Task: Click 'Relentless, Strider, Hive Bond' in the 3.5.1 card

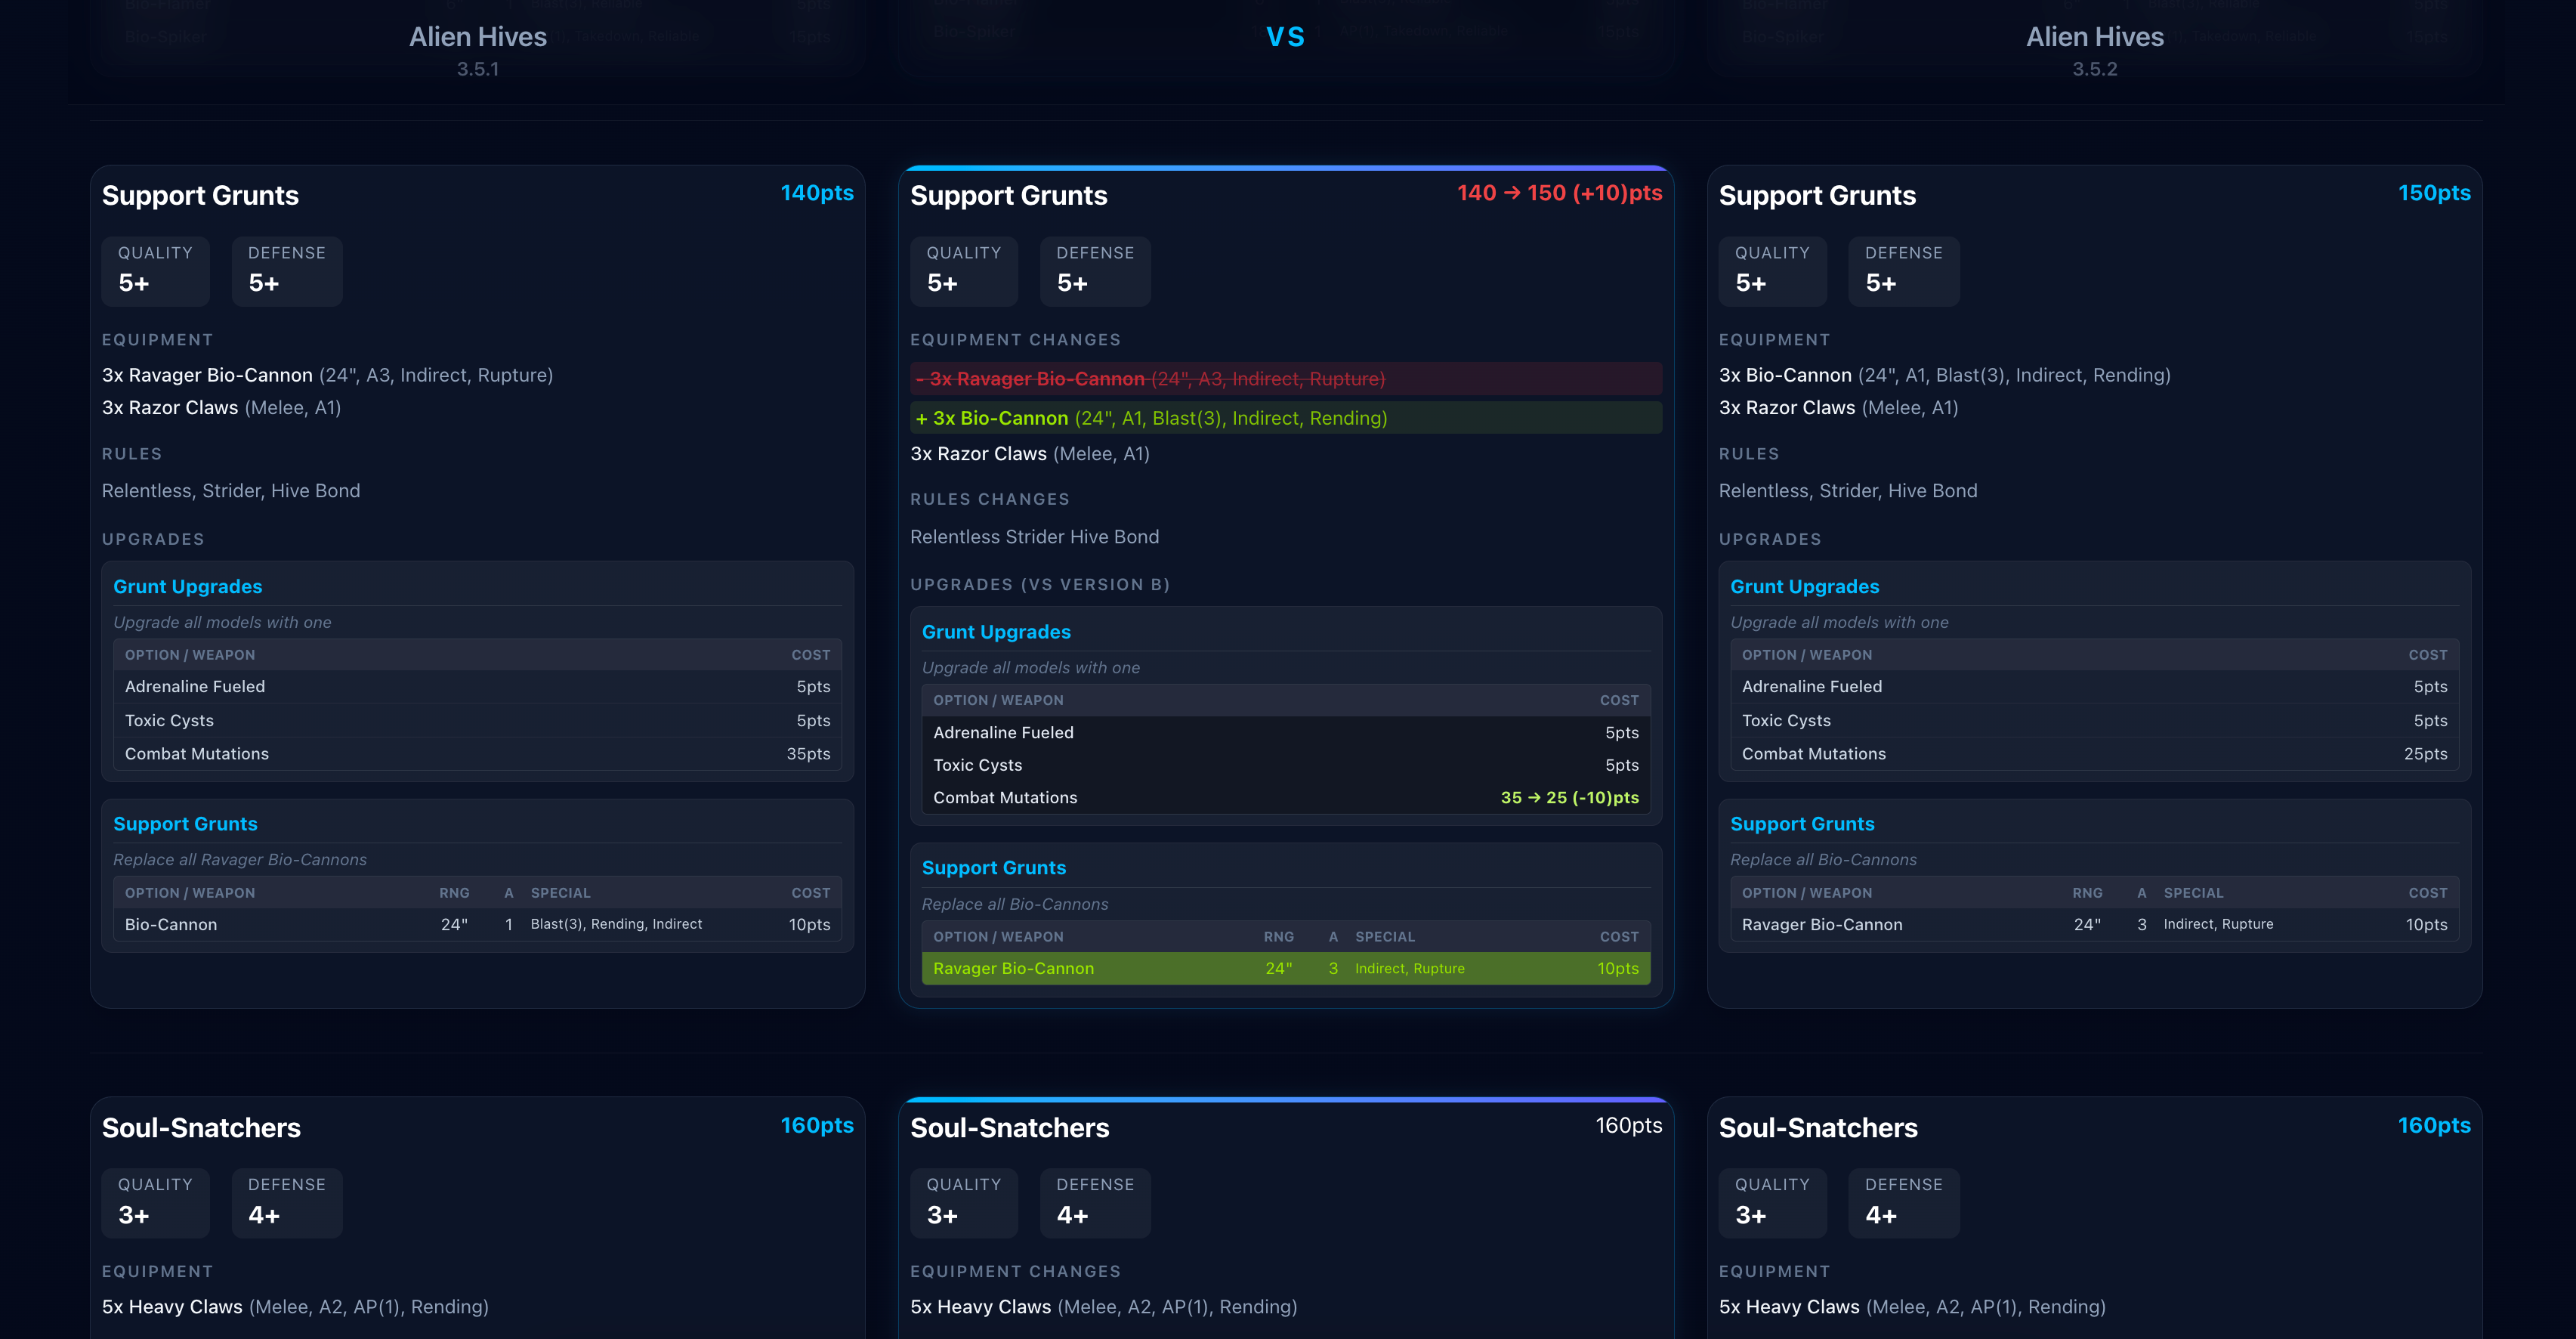Action: coord(231,491)
